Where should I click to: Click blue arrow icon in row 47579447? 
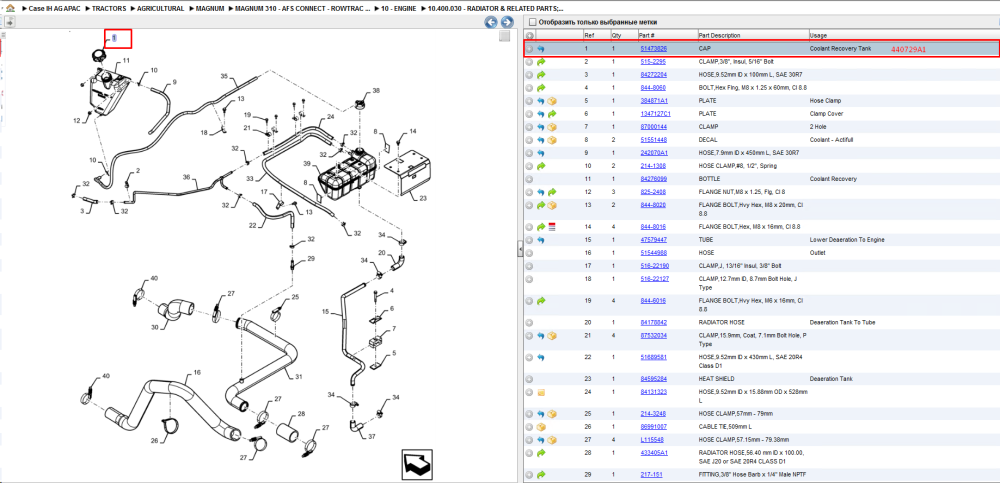click(541, 240)
